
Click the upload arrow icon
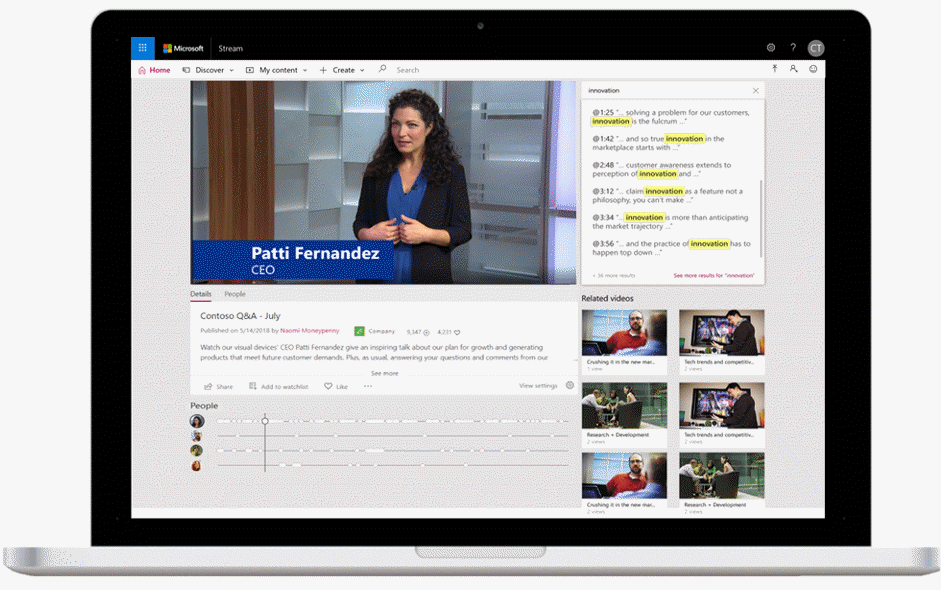click(774, 69)
